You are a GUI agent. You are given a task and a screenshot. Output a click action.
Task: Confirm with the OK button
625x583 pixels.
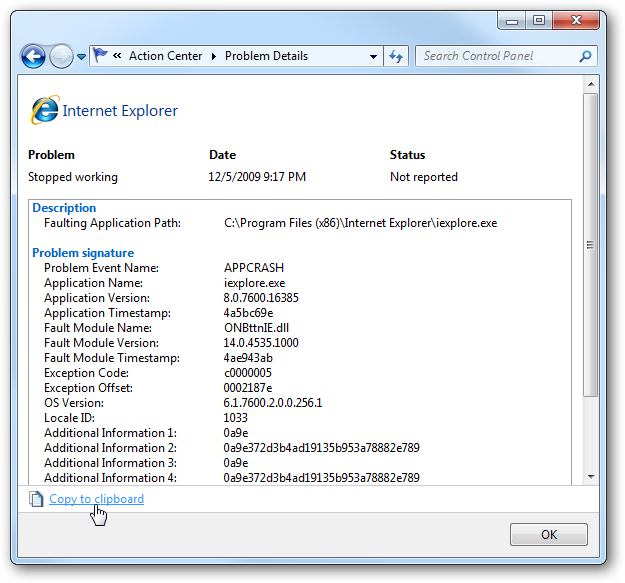(x=548, y=534)
